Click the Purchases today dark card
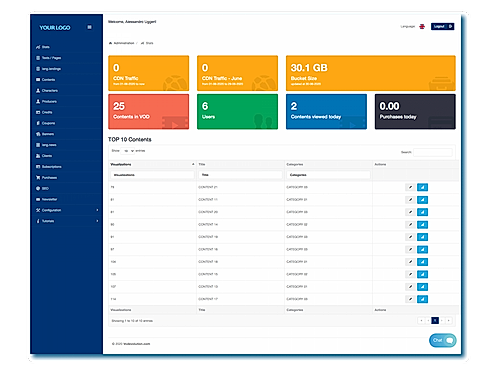This screenshot has height=368, width=491. tap(415, 111)
